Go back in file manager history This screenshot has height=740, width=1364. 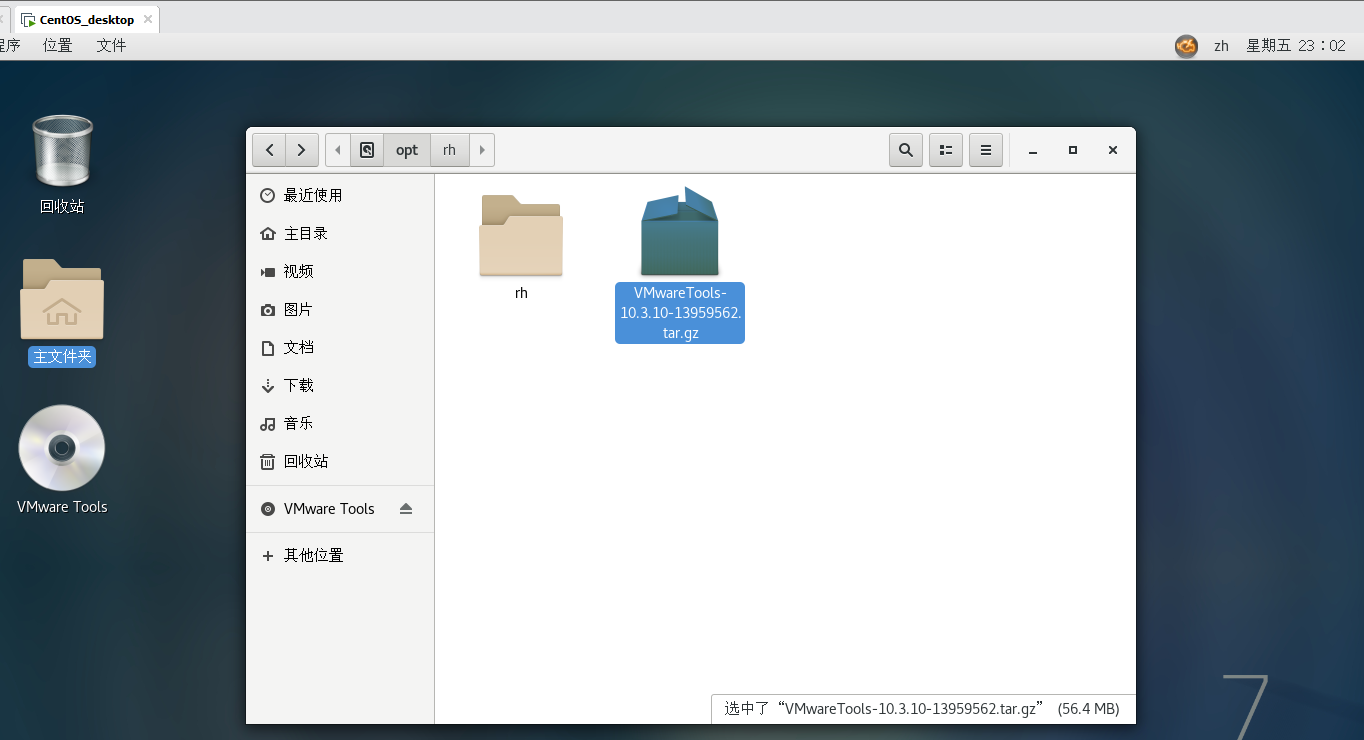[269, 150]
